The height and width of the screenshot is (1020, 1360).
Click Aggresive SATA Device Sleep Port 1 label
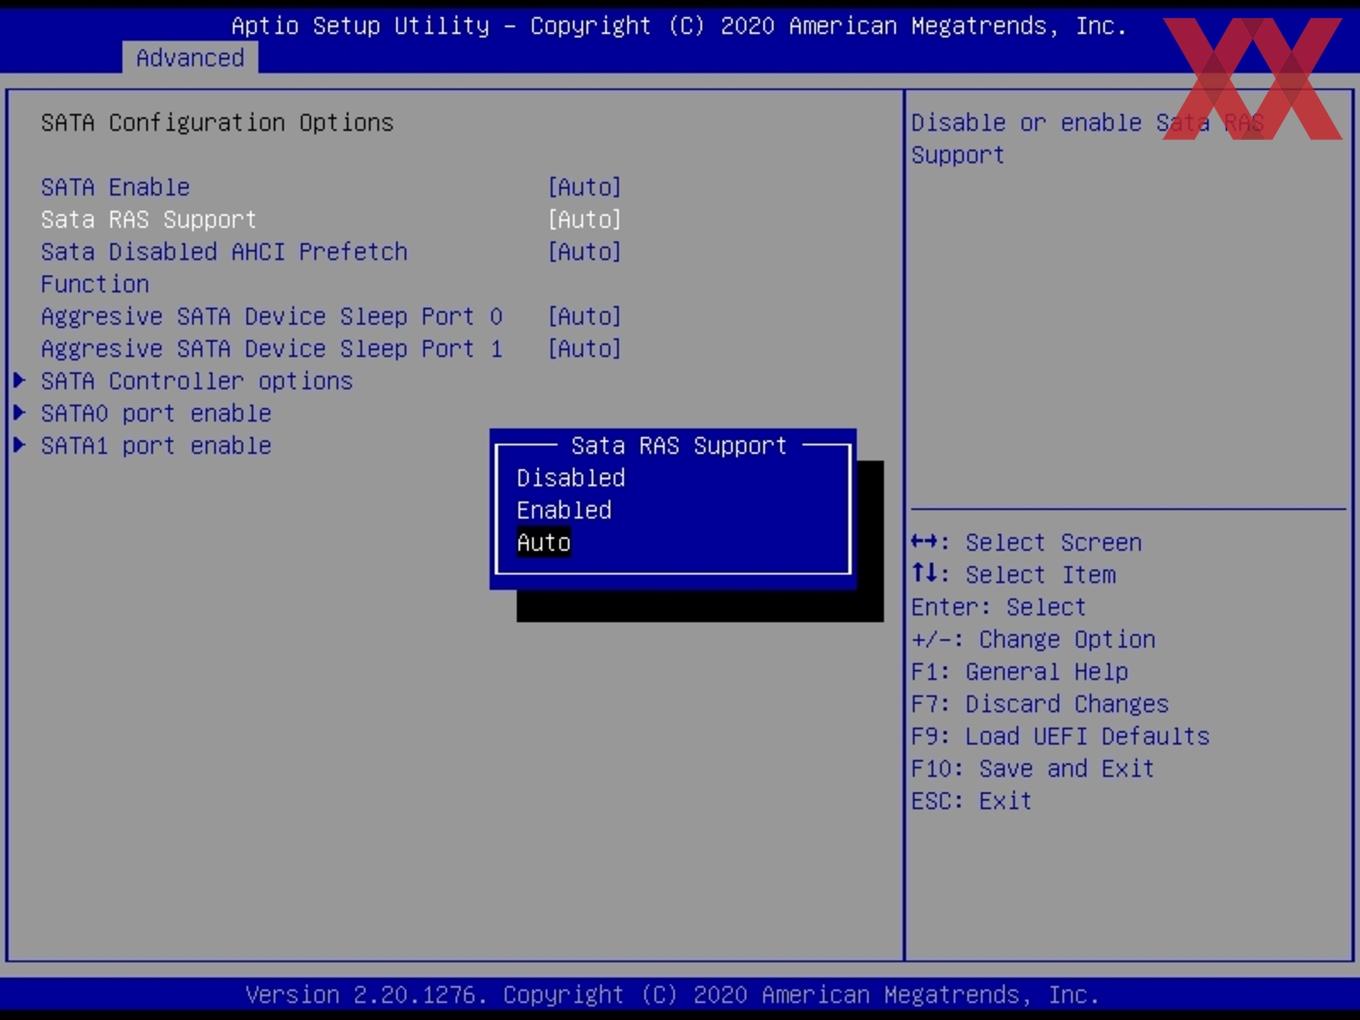click(271, 348)
